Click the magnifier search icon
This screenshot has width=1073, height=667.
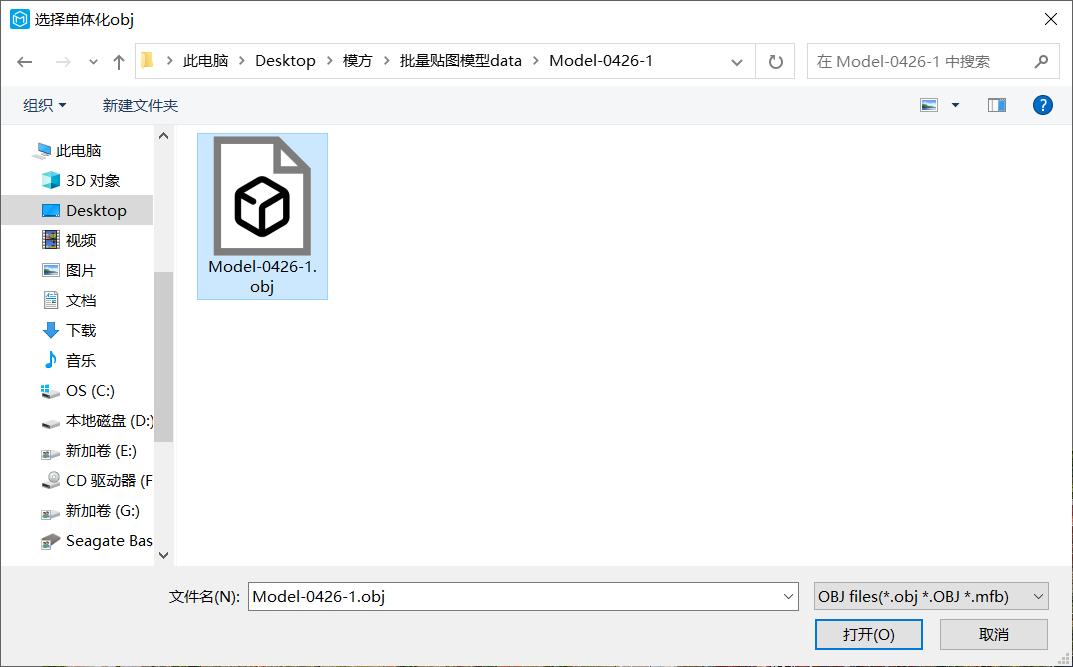point(1041,62)
